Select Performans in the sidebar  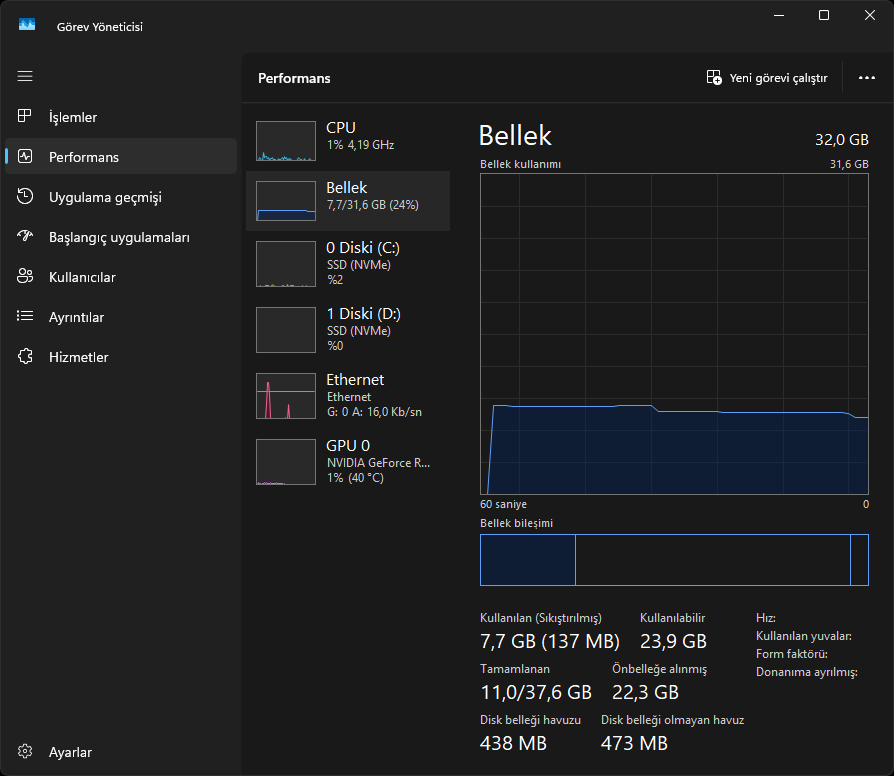click(121, 156)
